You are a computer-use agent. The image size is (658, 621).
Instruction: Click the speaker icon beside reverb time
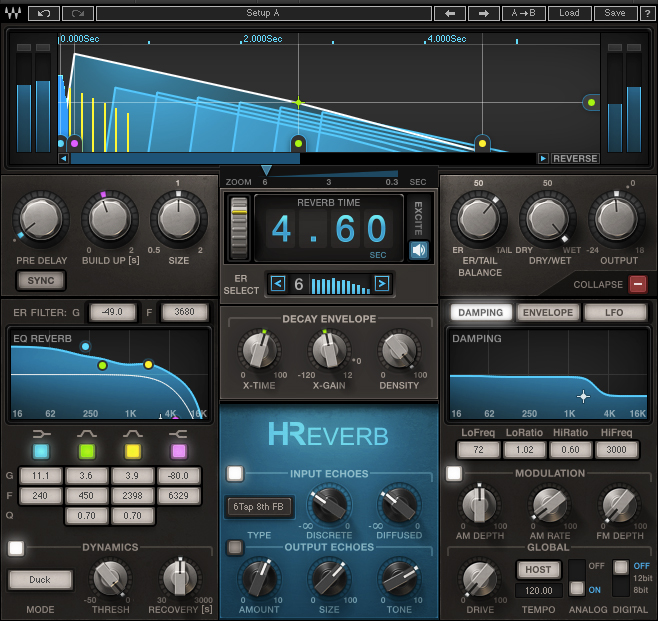point(419,250)
